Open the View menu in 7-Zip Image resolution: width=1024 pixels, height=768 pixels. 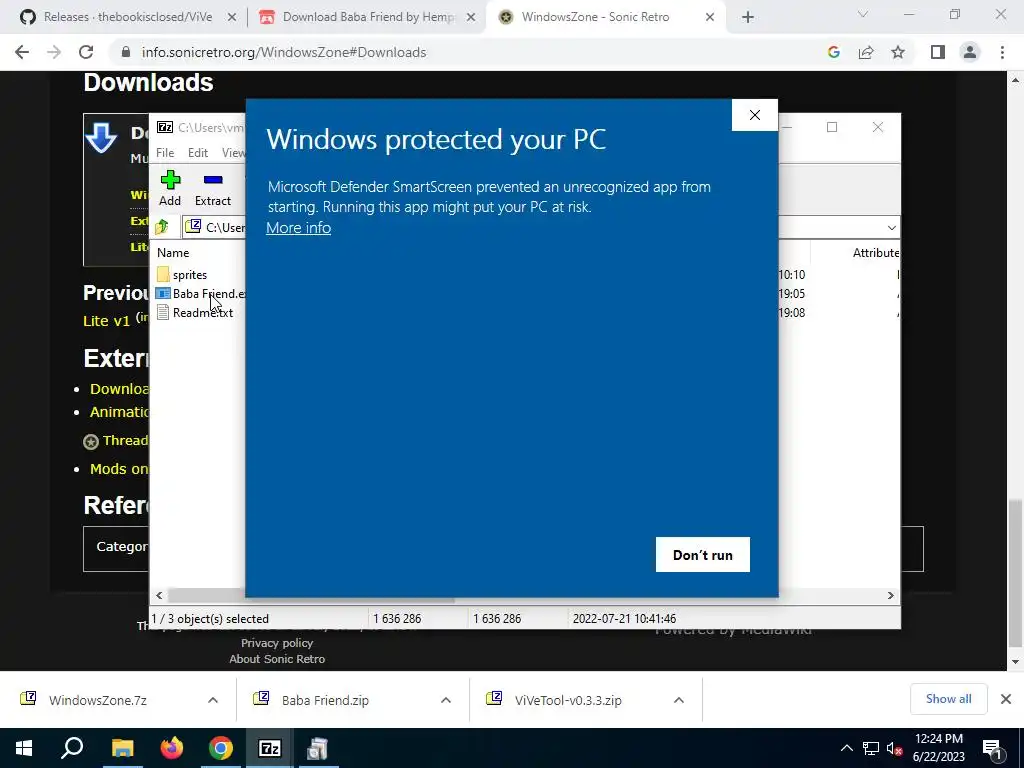coord(233,152)
